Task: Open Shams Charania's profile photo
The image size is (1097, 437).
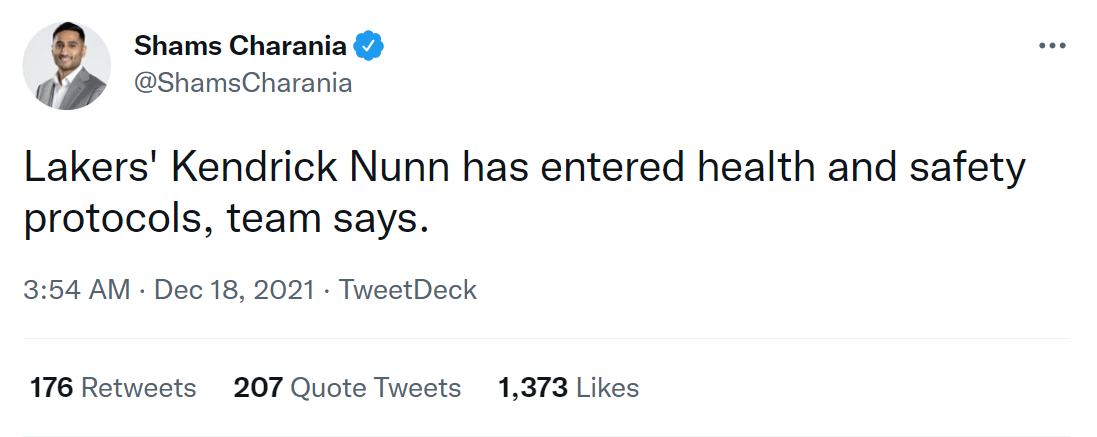Action: [67, 65]
